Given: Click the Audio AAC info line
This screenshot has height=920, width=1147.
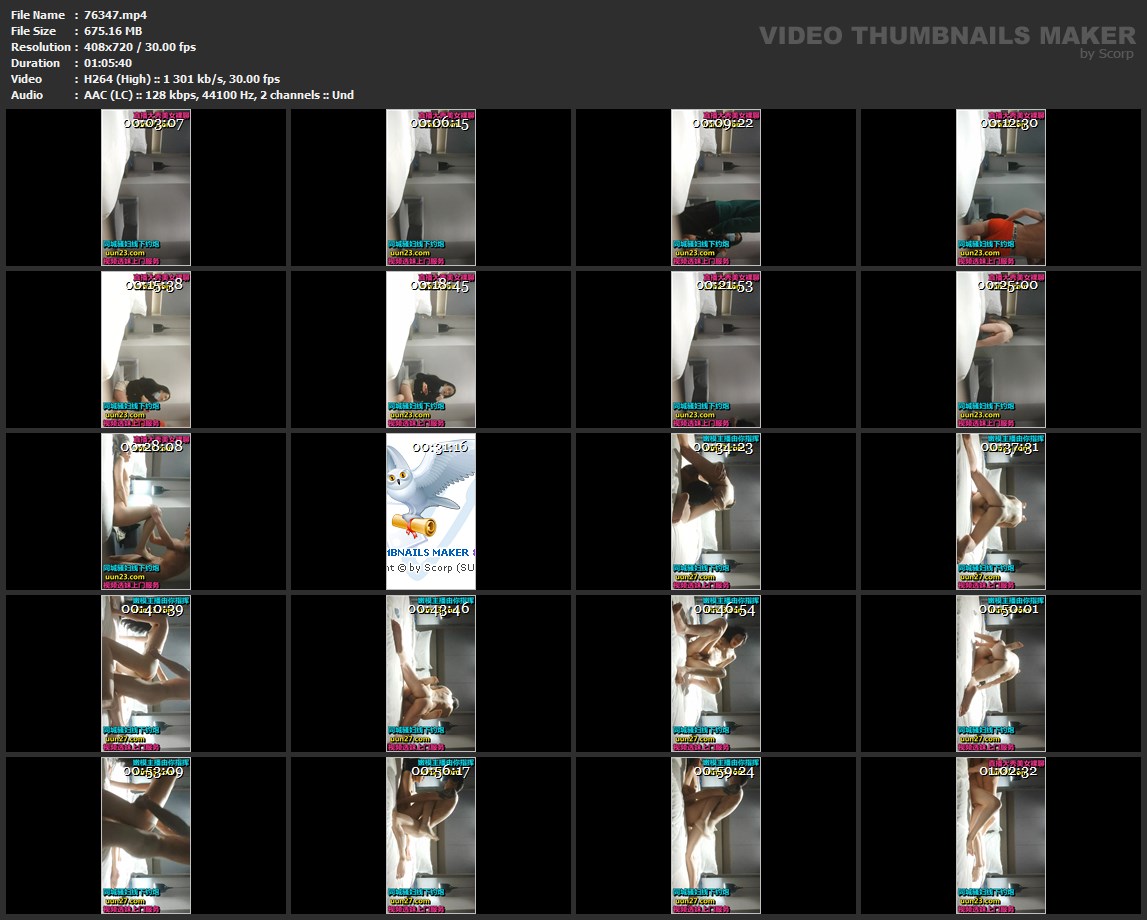Looking at the screenshot, I should pos(218,95).
